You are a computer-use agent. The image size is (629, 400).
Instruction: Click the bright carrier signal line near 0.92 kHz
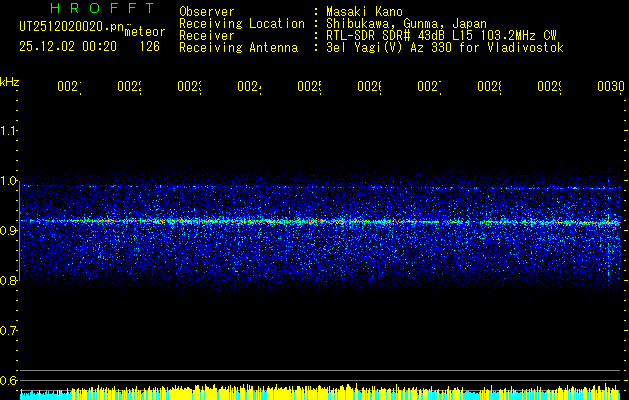pos(320,221)
